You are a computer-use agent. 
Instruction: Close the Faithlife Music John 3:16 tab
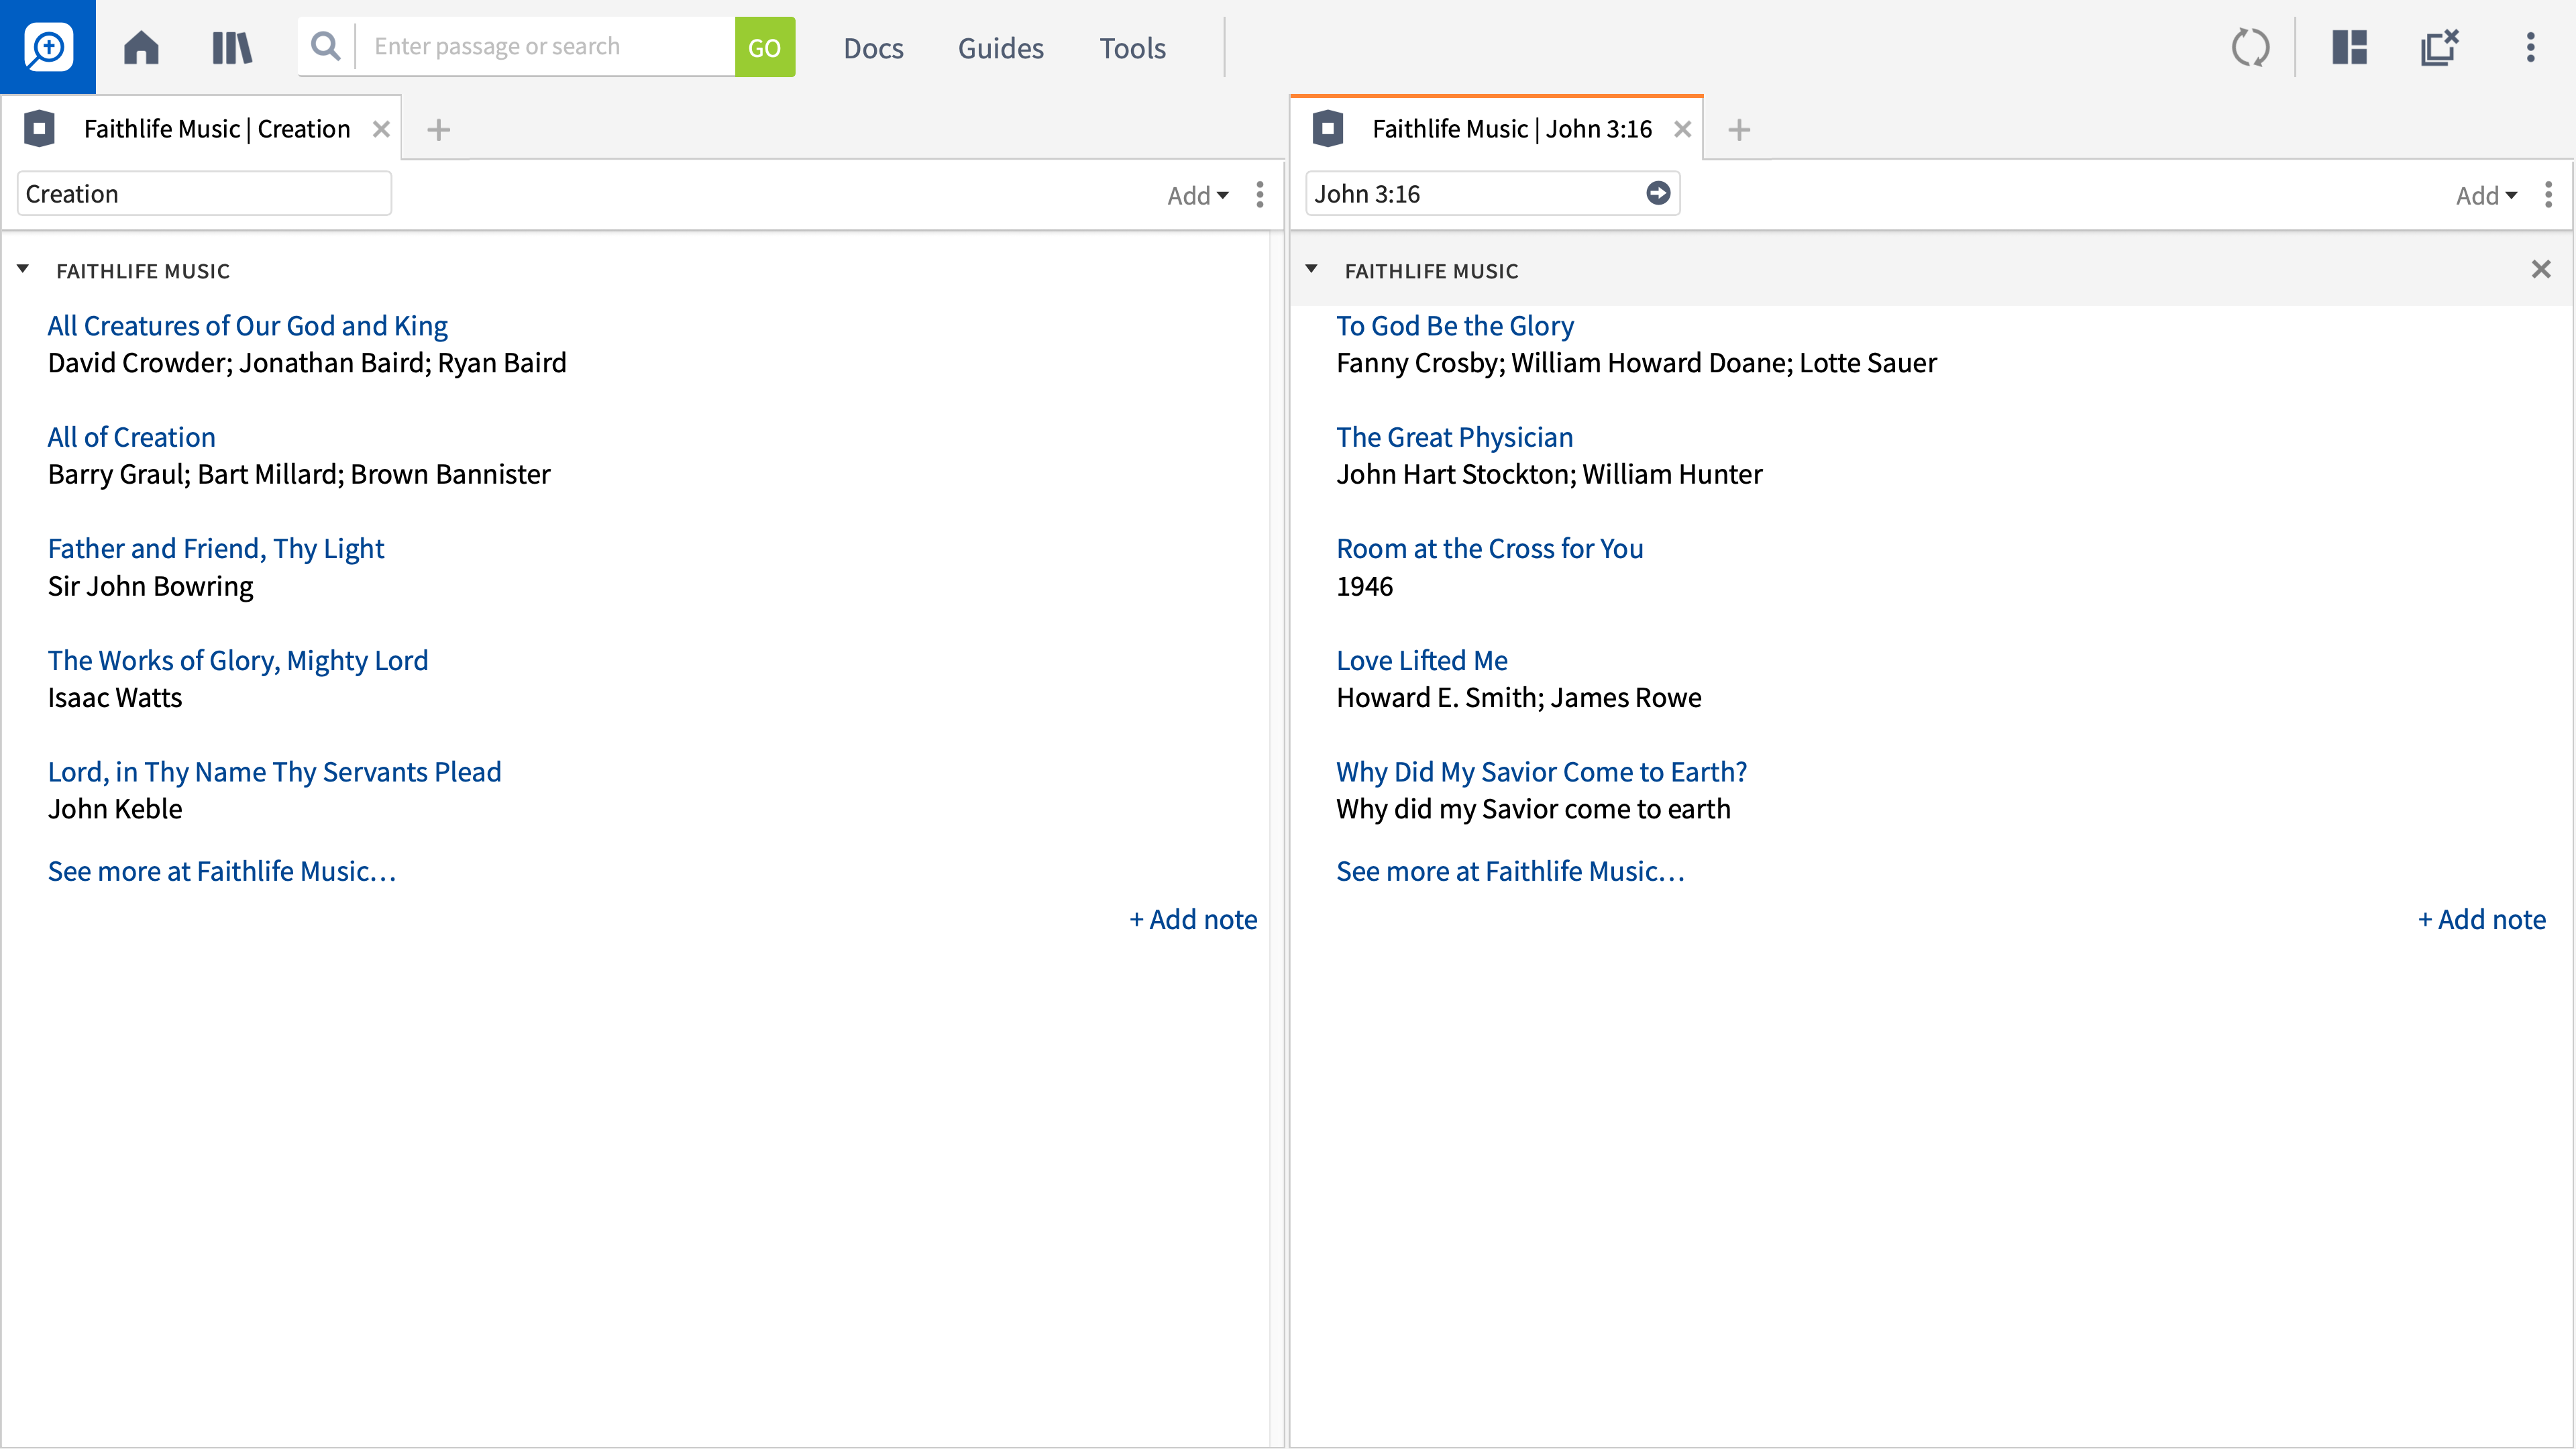pos(1683,129)
